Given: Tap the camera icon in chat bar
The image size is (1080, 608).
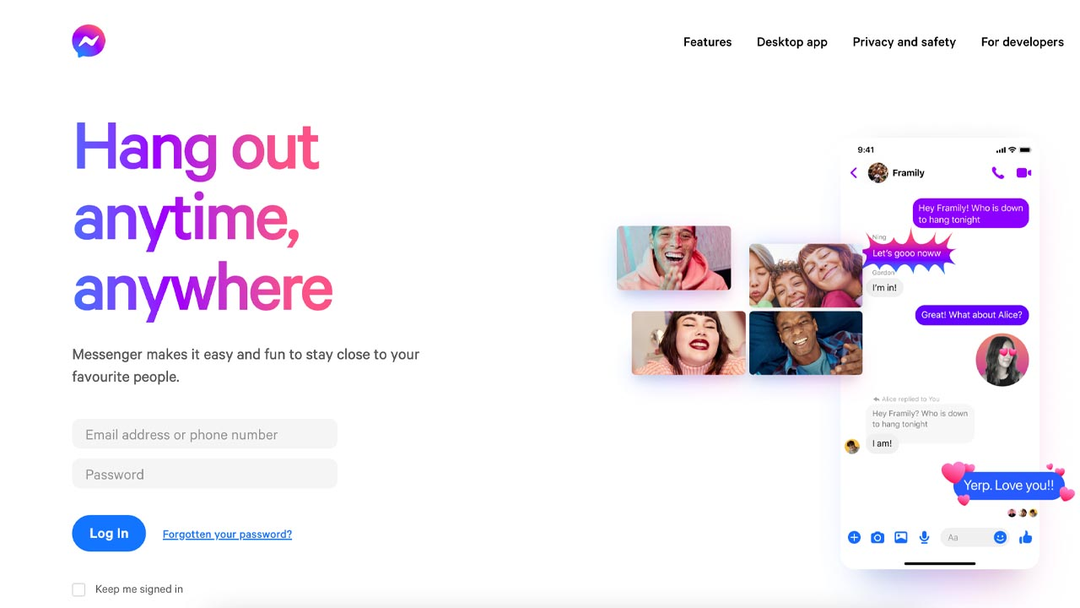Looking at the screenshot, I should (x=877, y=537).
